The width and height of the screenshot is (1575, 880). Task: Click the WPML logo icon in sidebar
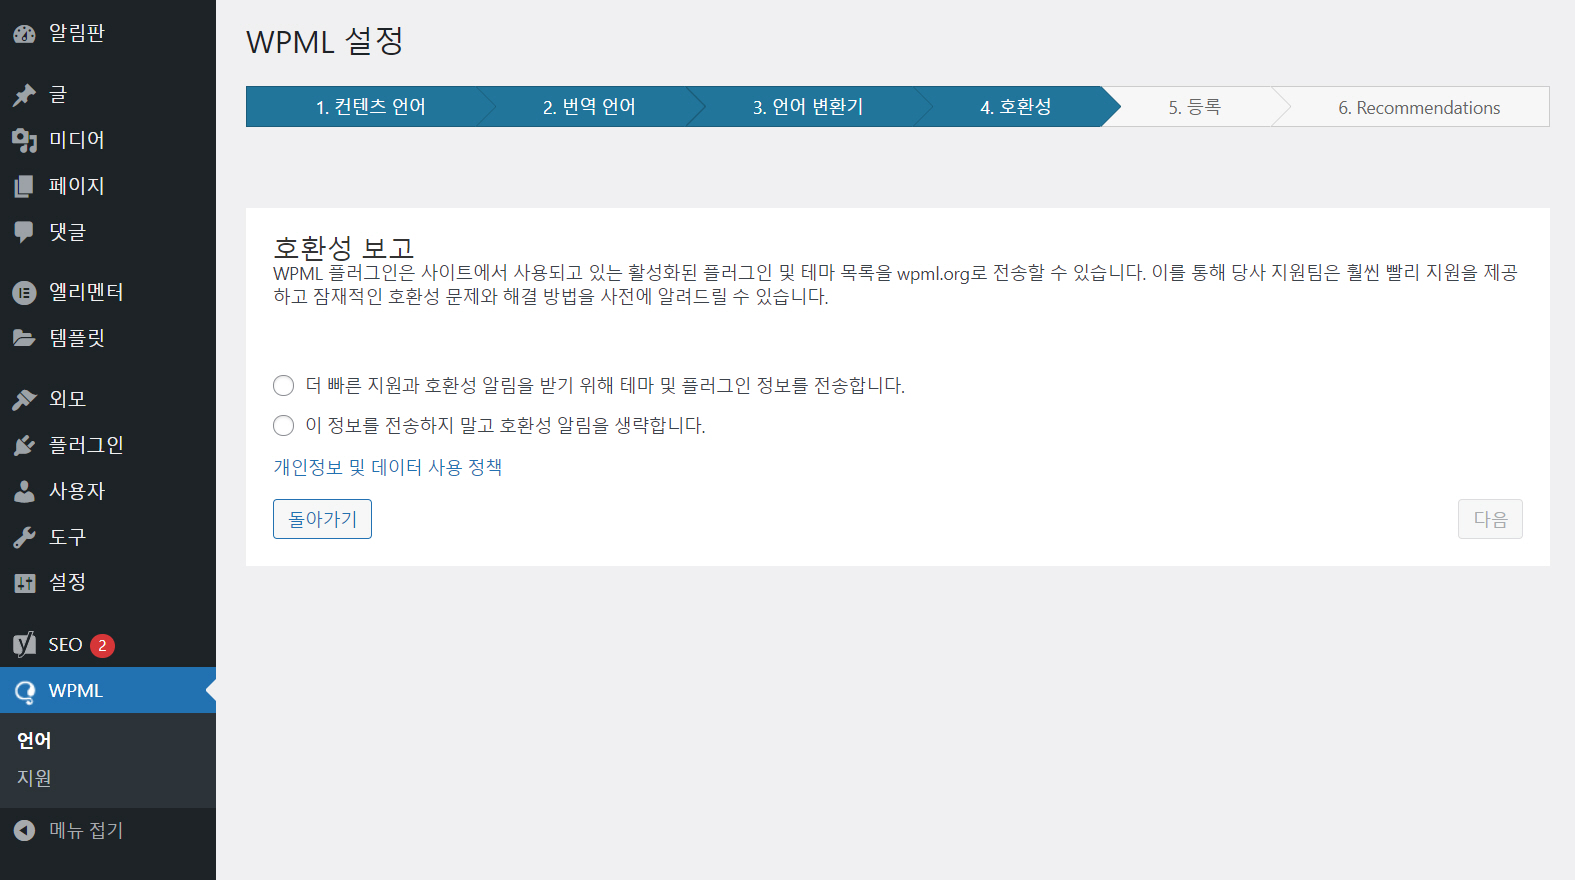click(25, 691)
